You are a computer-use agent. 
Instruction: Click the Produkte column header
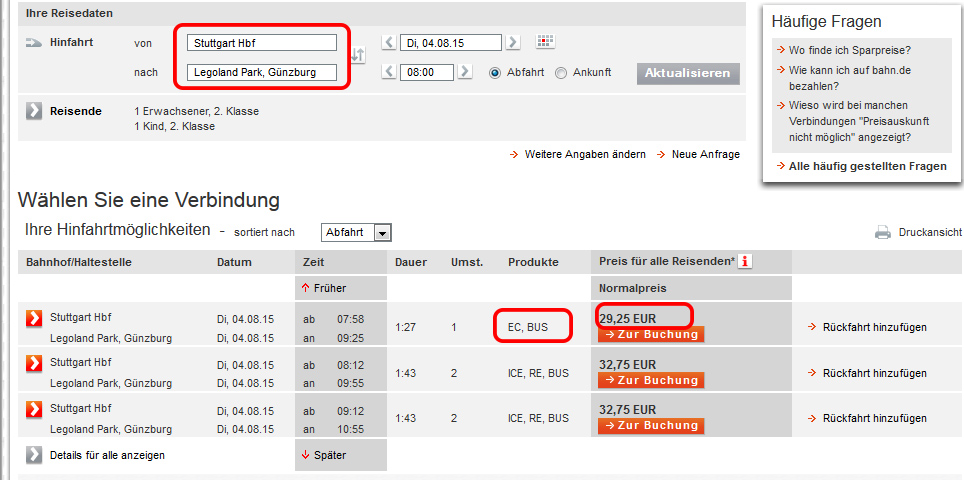(533, 262)
